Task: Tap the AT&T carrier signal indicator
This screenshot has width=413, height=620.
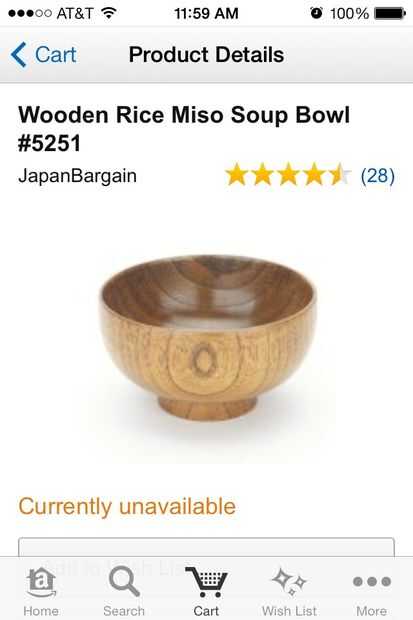Action: [x=51, y=13]
